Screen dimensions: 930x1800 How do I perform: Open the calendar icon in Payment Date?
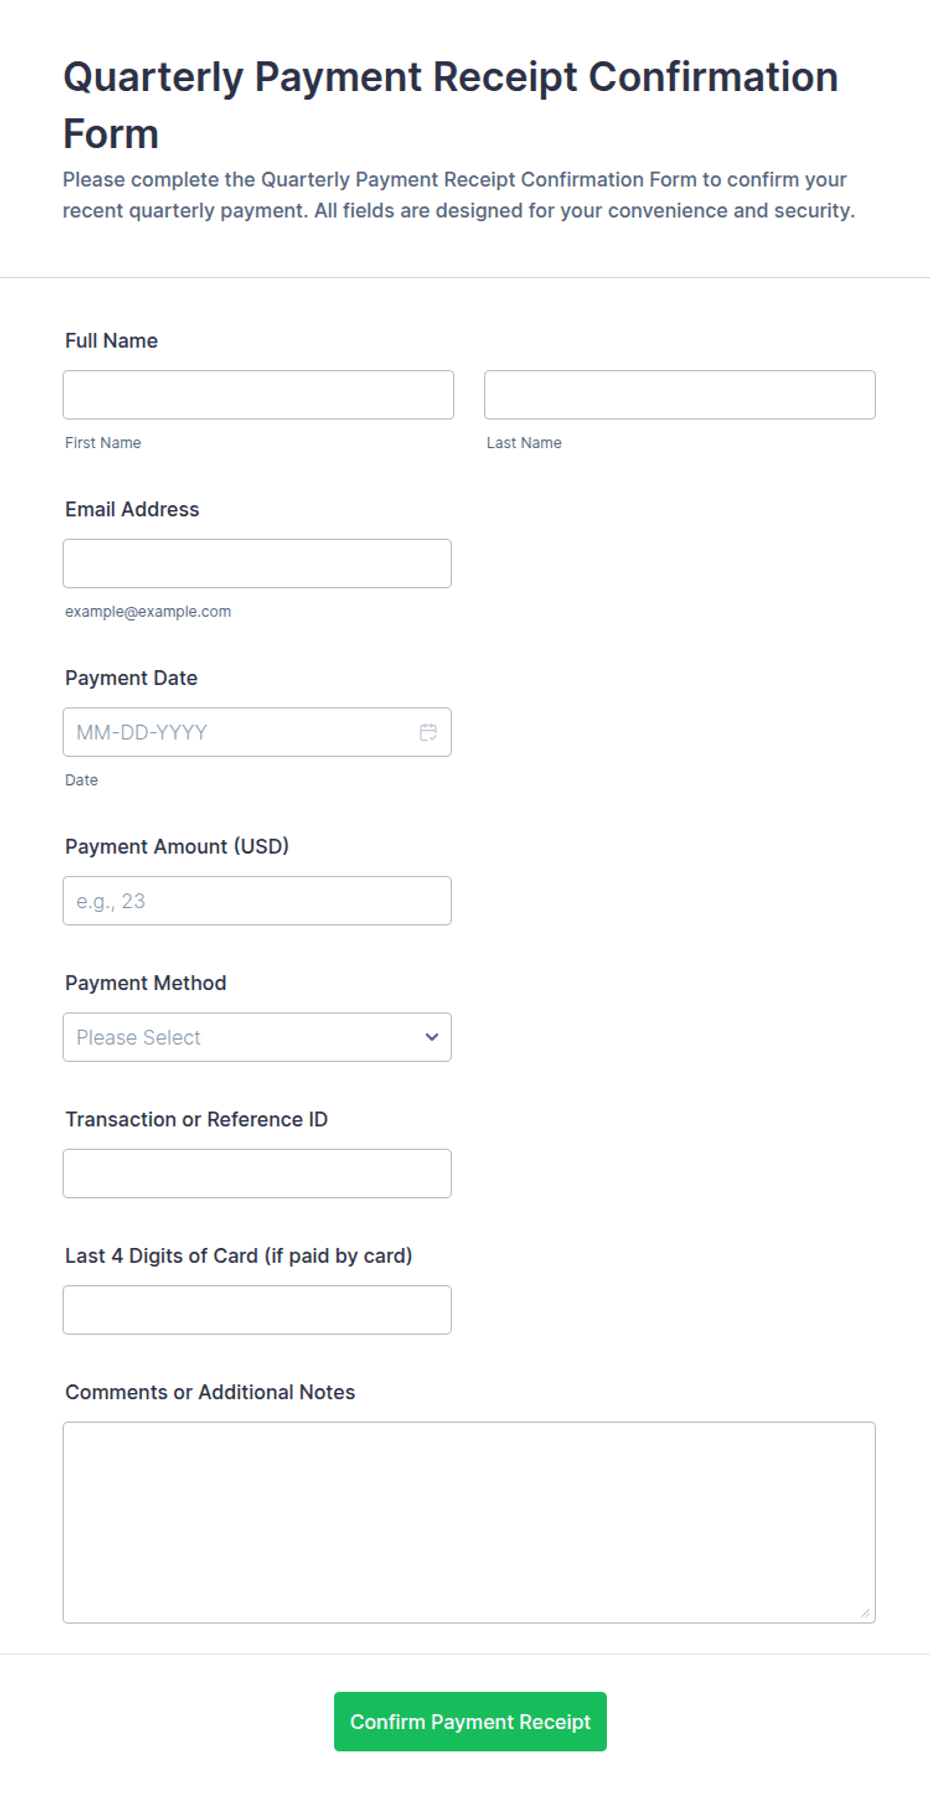428,732
